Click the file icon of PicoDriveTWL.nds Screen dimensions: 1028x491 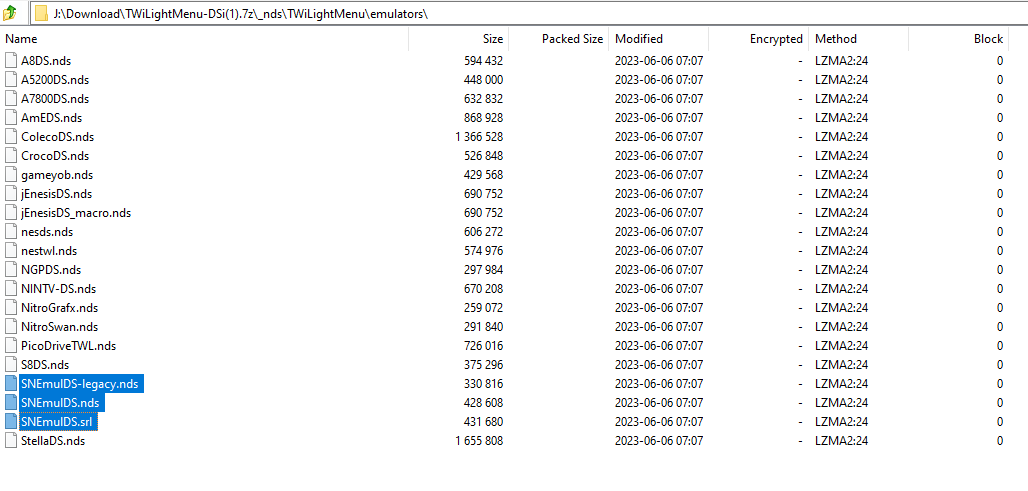click(x=10, y=346)
